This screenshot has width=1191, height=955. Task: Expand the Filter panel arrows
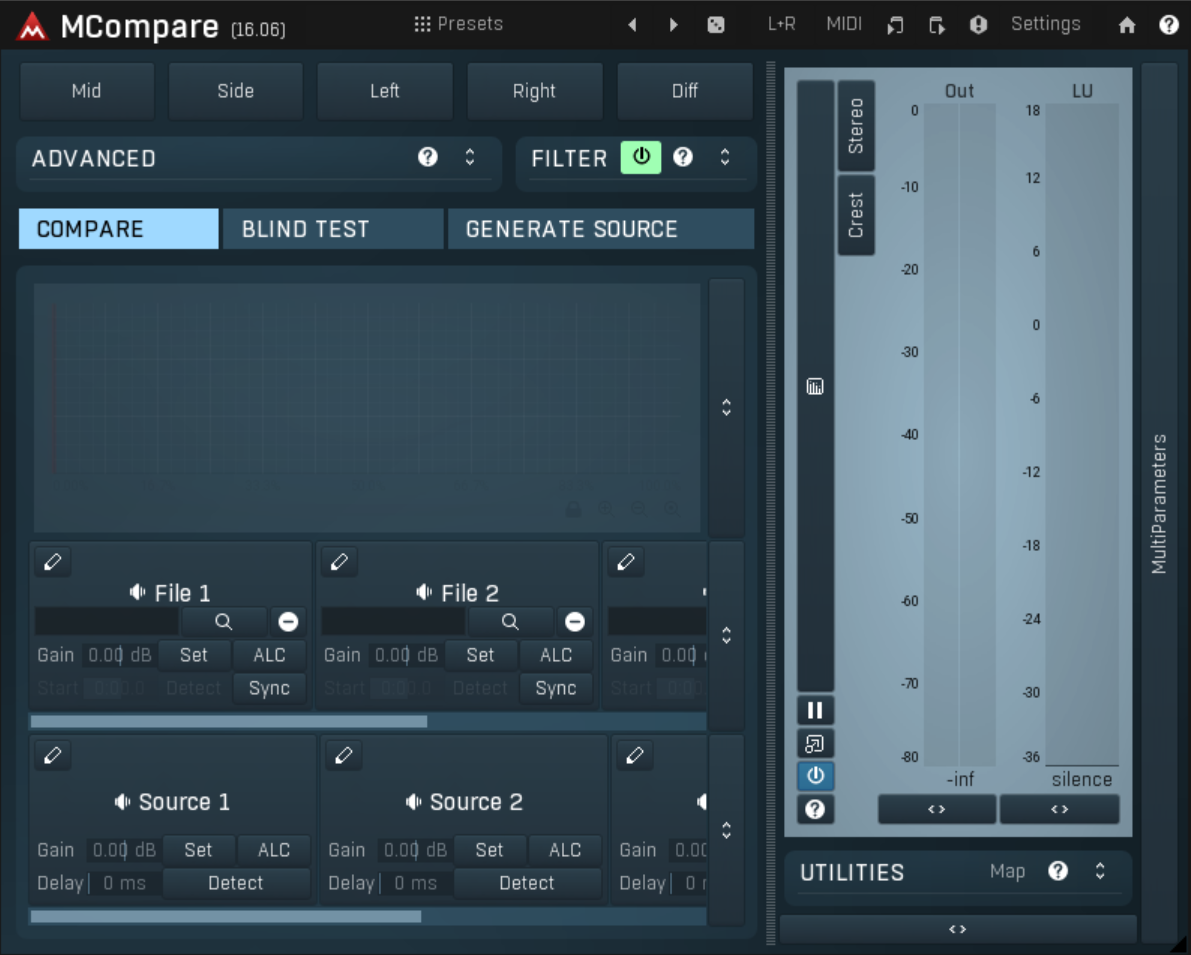pos(725,157)
